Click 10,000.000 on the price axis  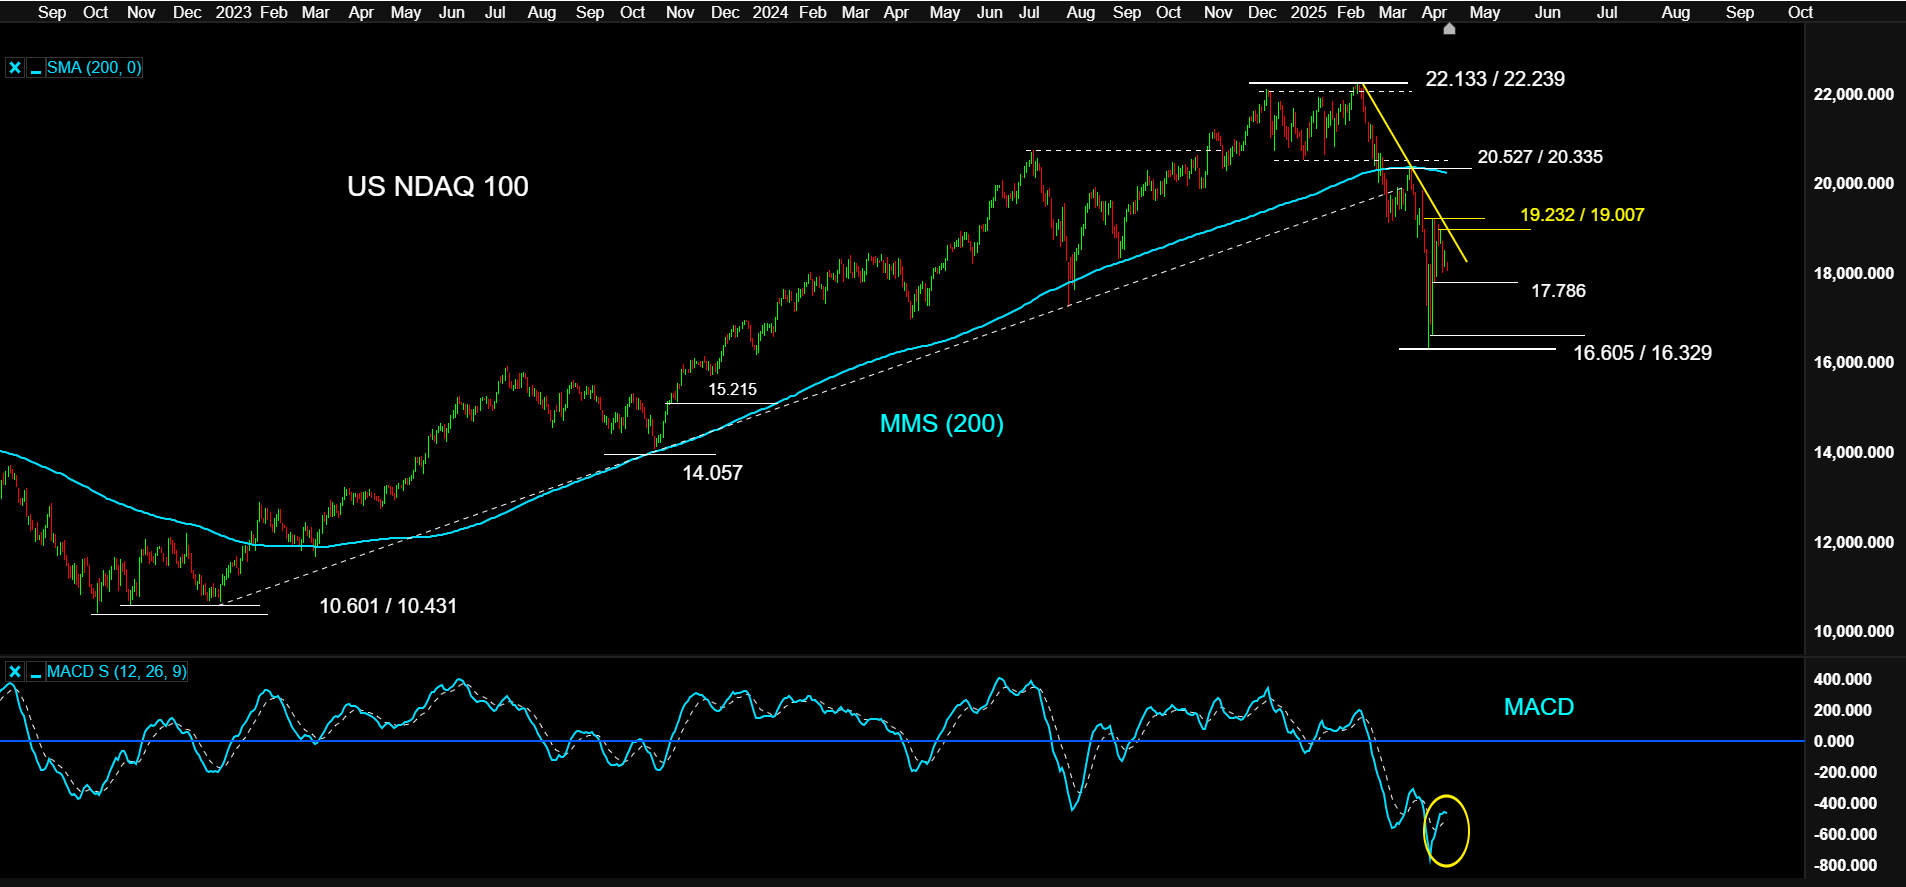tap(1853, 631)
